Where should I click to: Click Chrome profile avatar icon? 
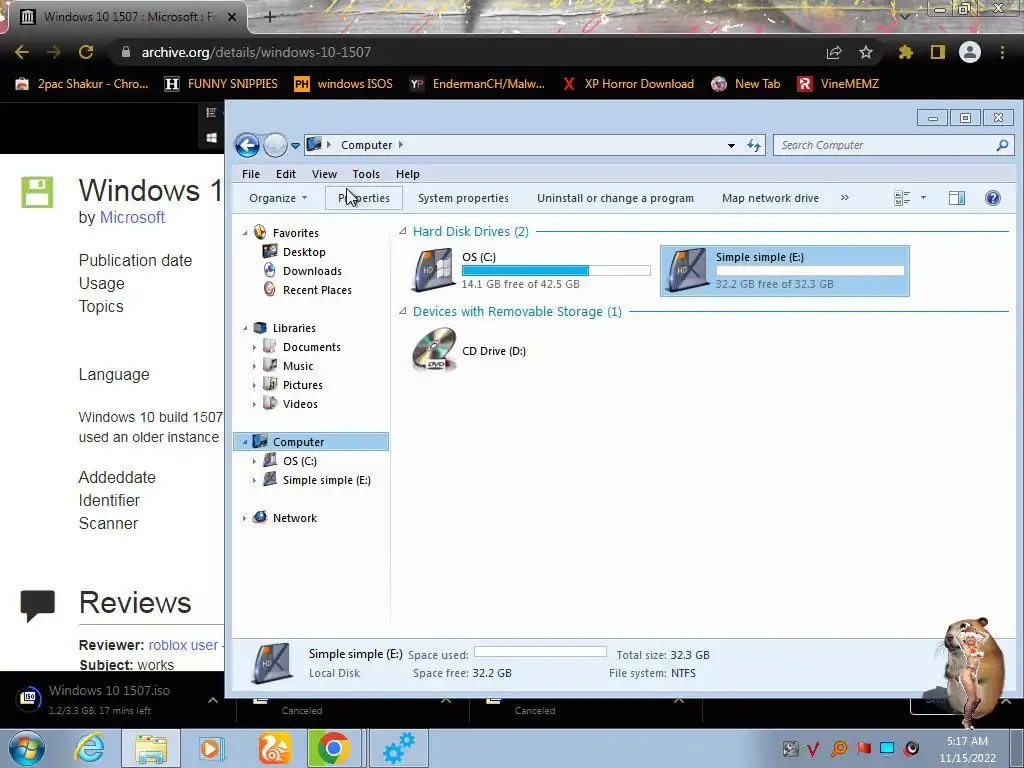coord(970,52)
